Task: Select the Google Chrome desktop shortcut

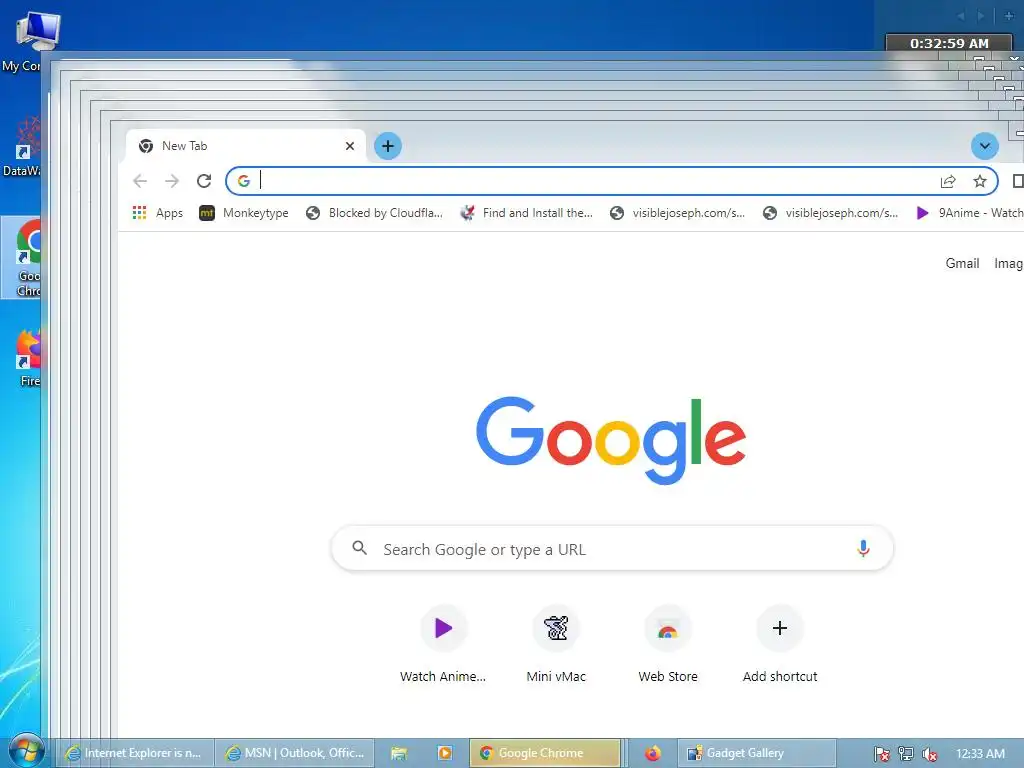Action: pos(21,259)
